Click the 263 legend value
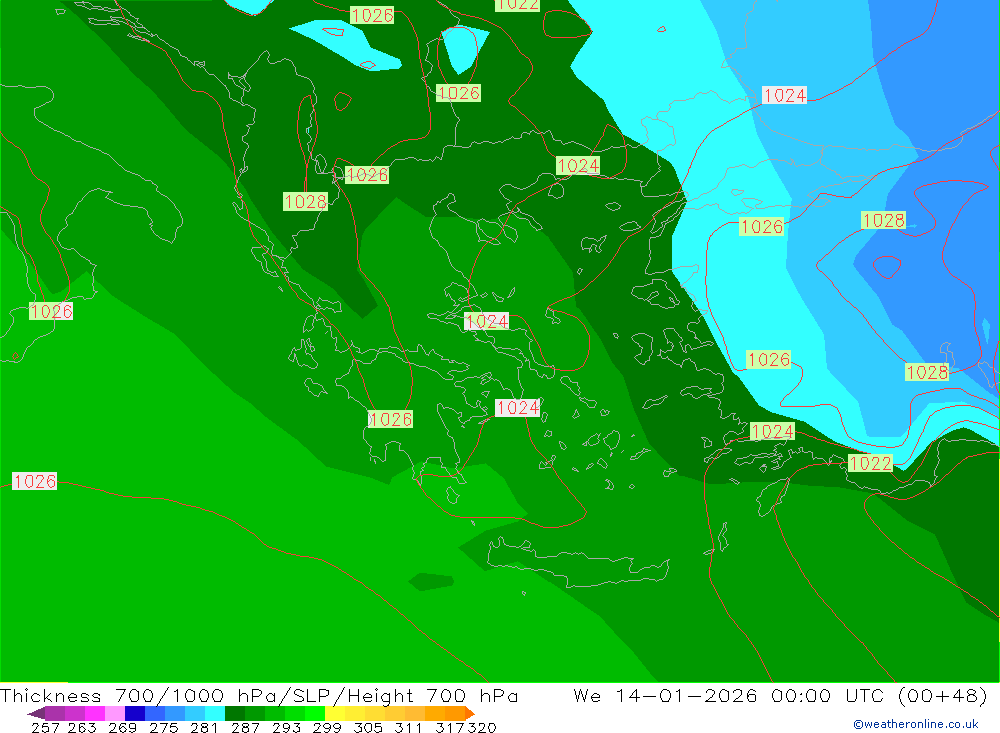Screen dimensions: 1000x733 pyautogui.click(x=82, y=727)
